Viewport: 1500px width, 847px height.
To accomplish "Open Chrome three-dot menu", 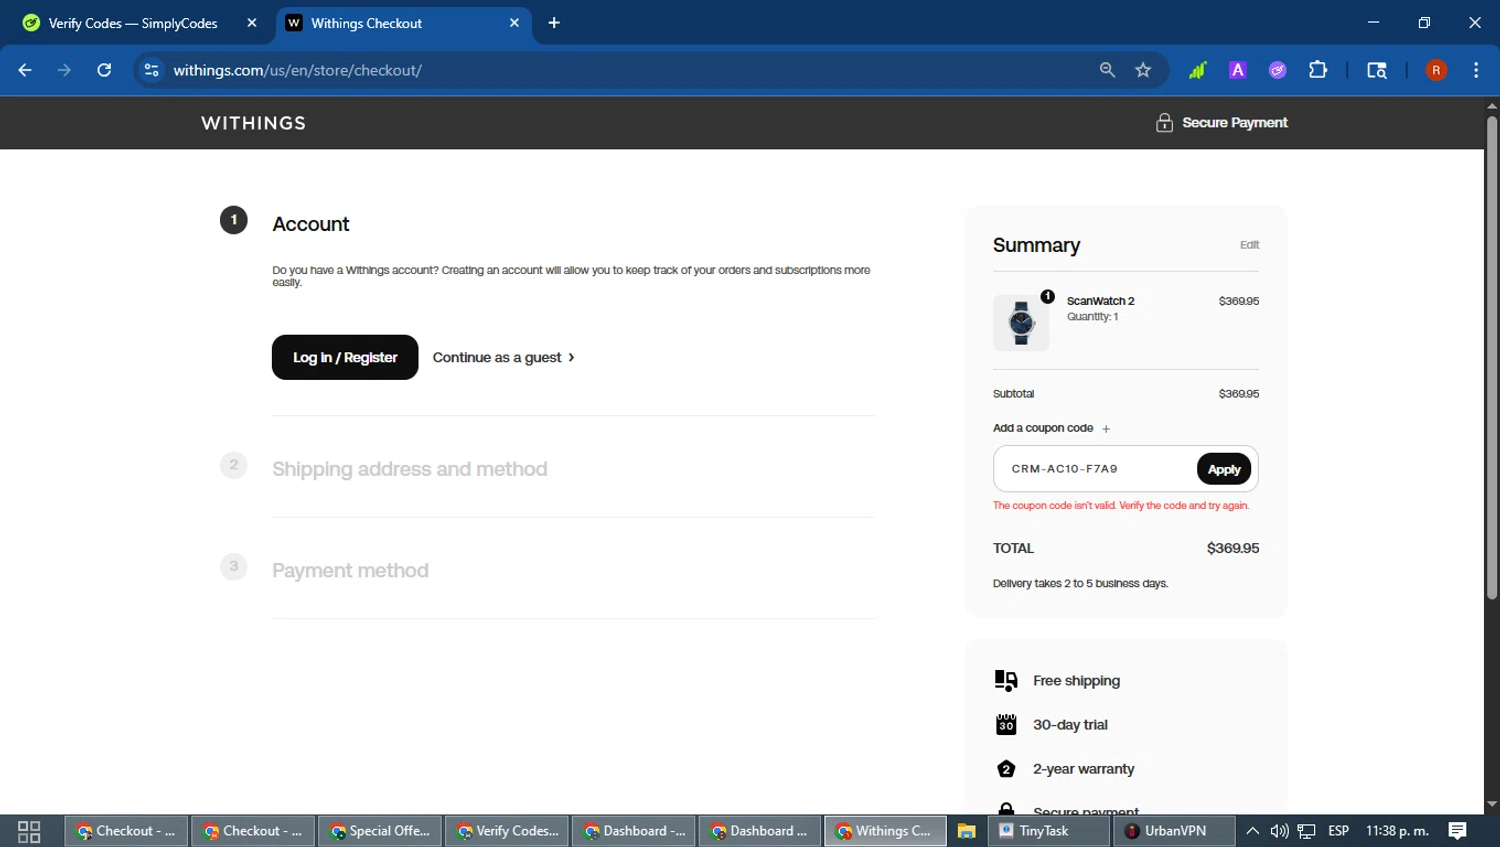I will click(1476, 70).
